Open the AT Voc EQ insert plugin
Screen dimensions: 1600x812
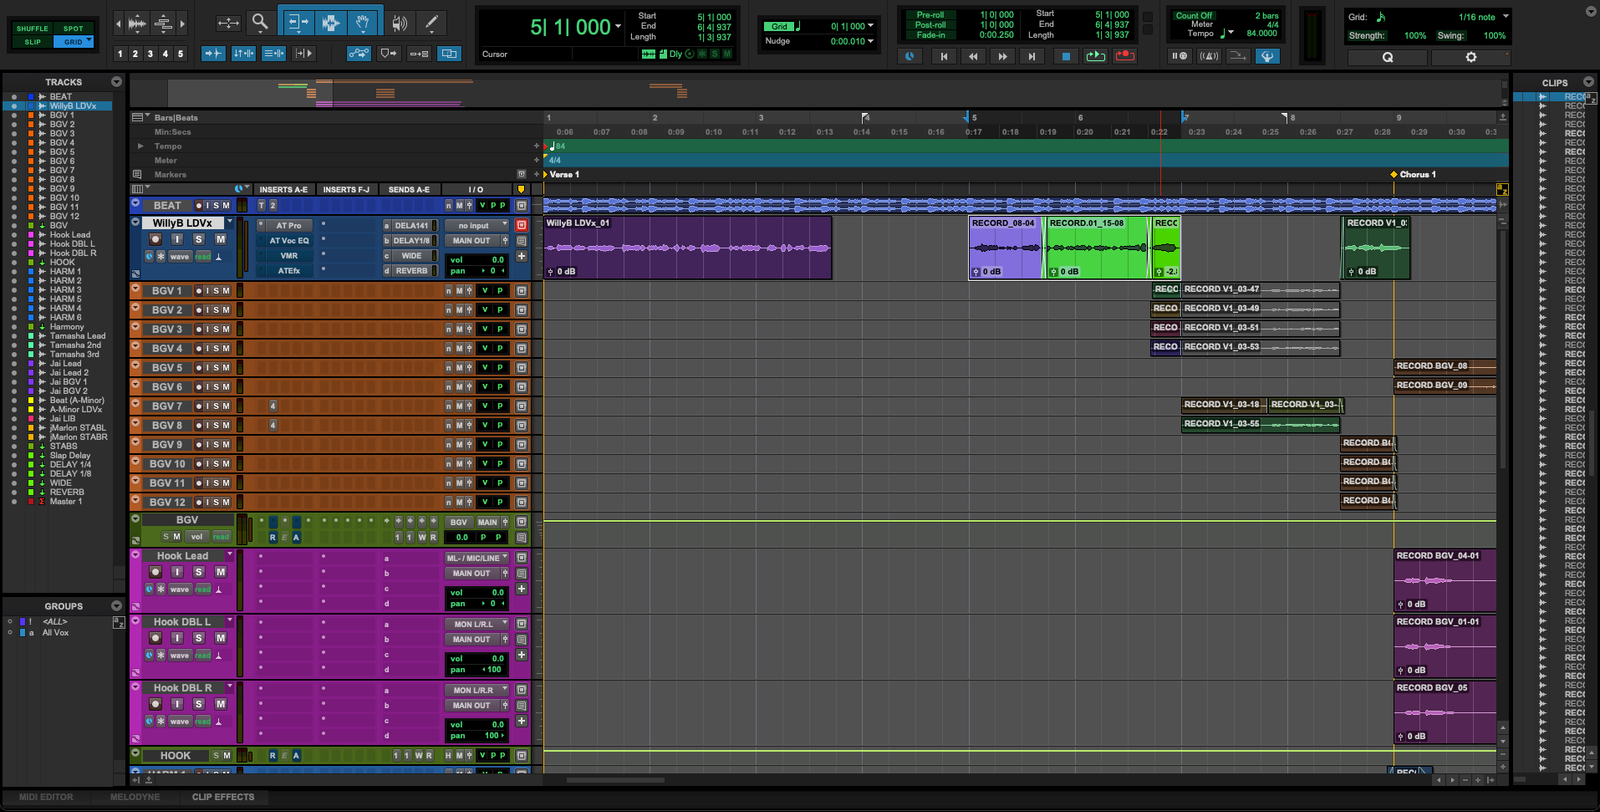click(289, 241)
